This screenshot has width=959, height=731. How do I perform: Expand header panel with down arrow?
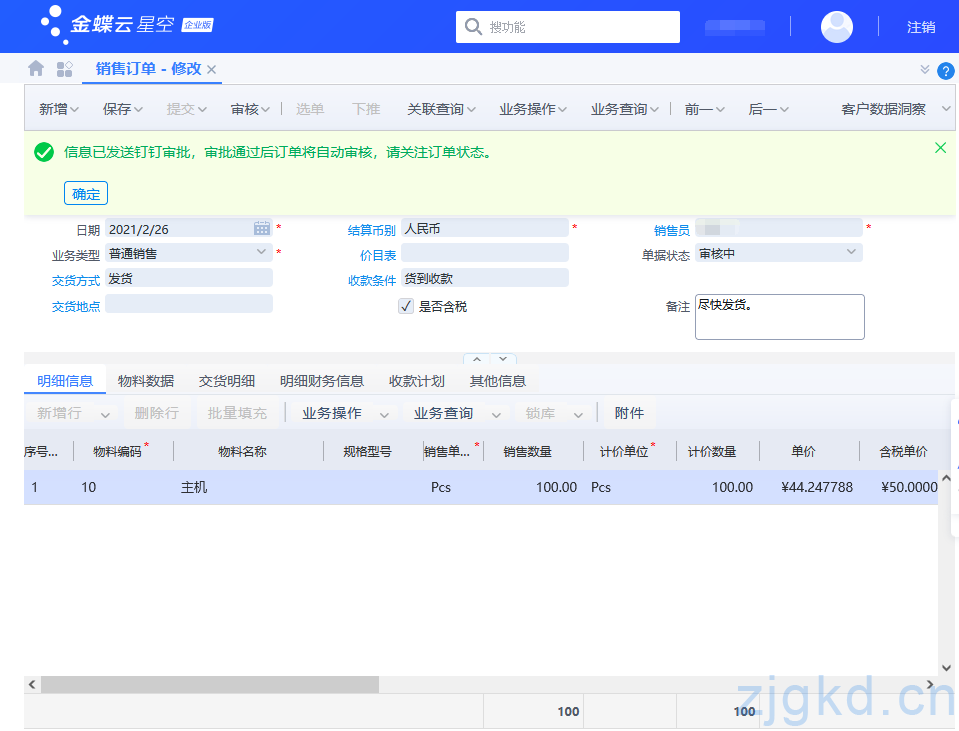click(503, 359)
